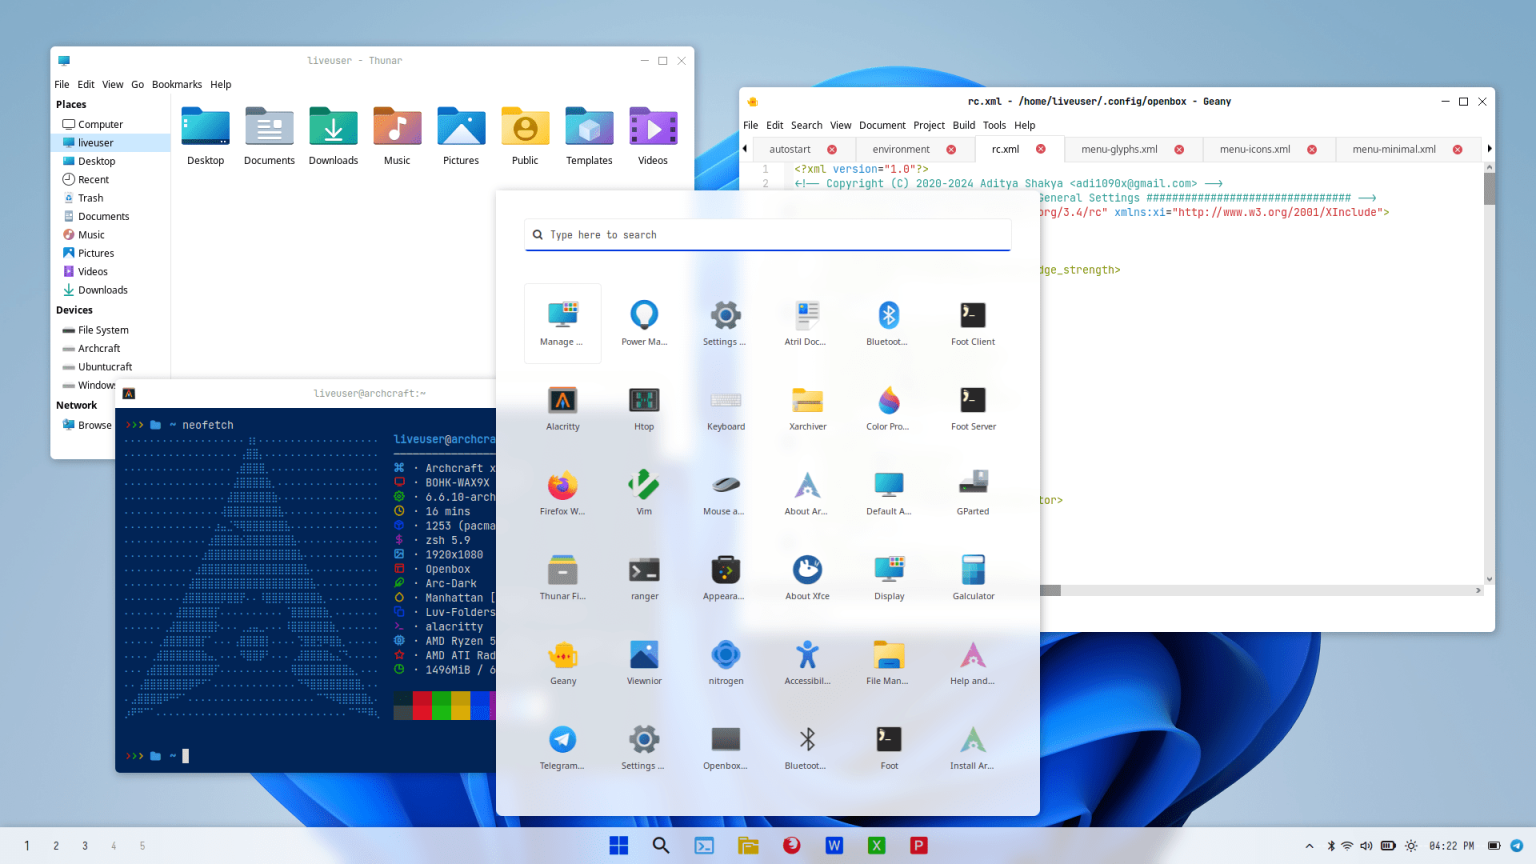Click the launcher search field
Viewport: 1536px width, 864px height.
click(x=767, y=234)
